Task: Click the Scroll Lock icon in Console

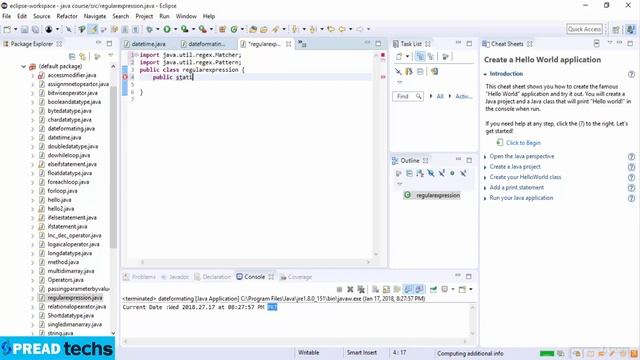Action: [386, 289]
